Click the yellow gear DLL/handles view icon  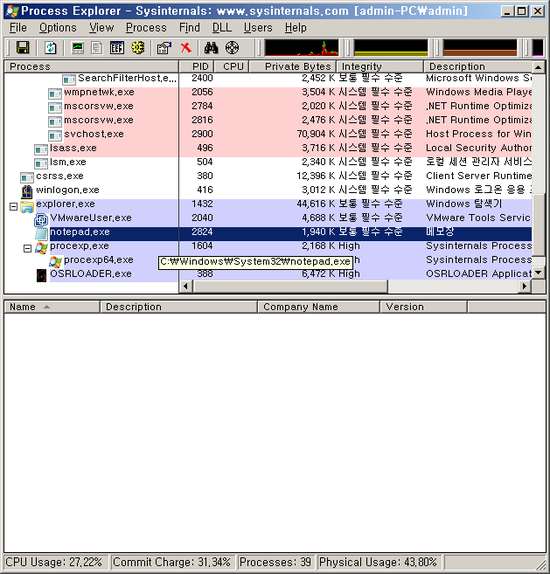(138, 48)
